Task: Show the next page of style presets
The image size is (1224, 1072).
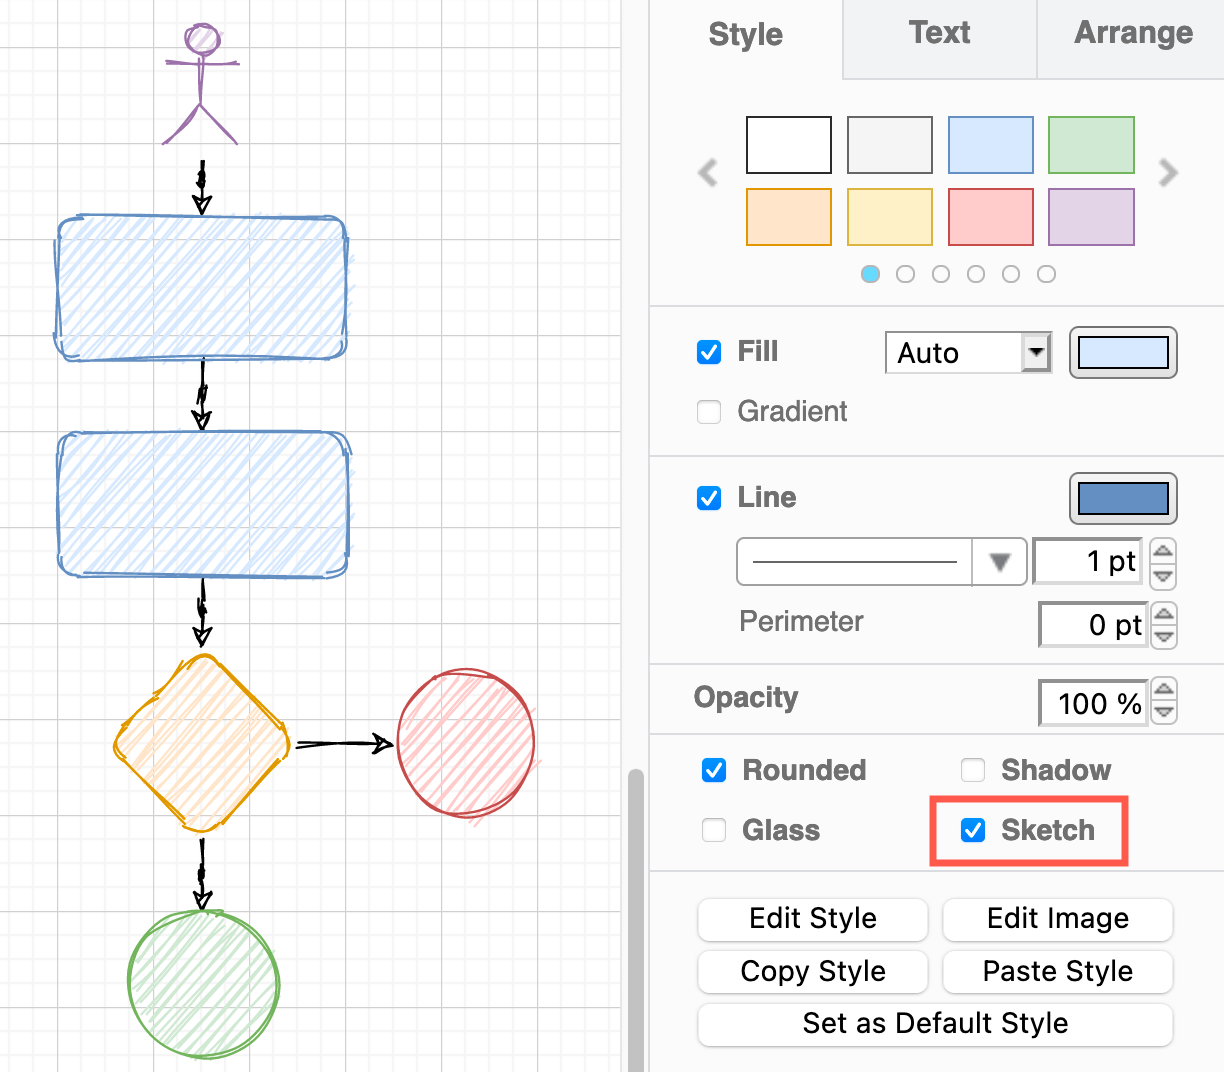Action: (x=1167, y=172)
